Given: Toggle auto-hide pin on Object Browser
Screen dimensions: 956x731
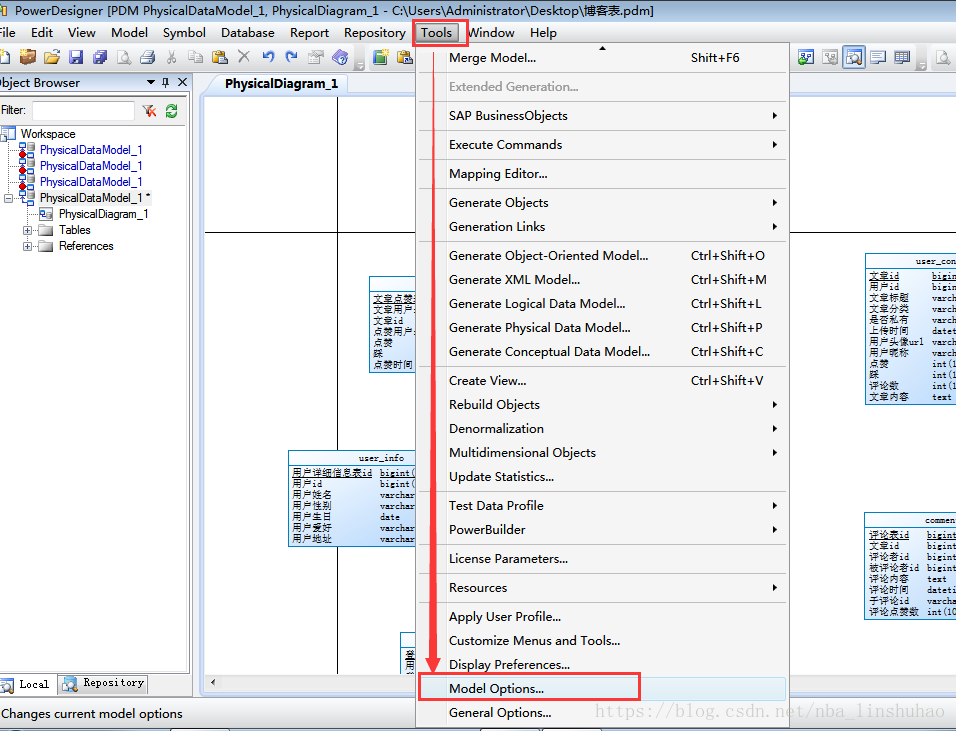Looking at the screenshot, I should click(x=165, y=82).
